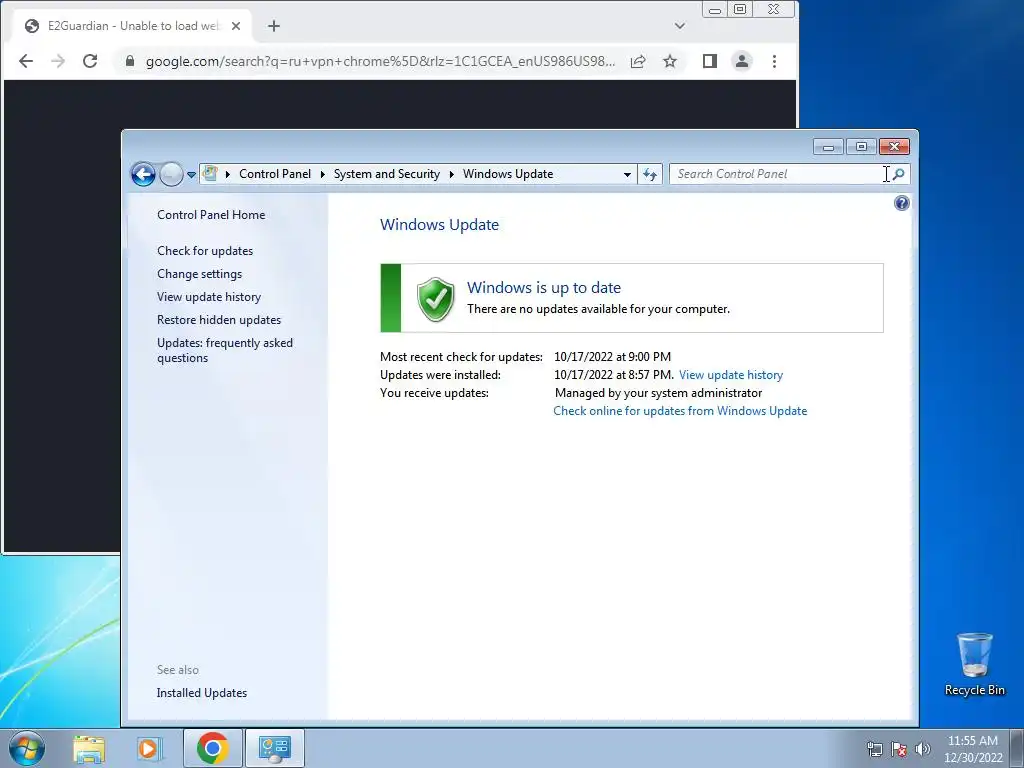Open View update history in sidebar

pyautogui.click(x=209, y=296)
